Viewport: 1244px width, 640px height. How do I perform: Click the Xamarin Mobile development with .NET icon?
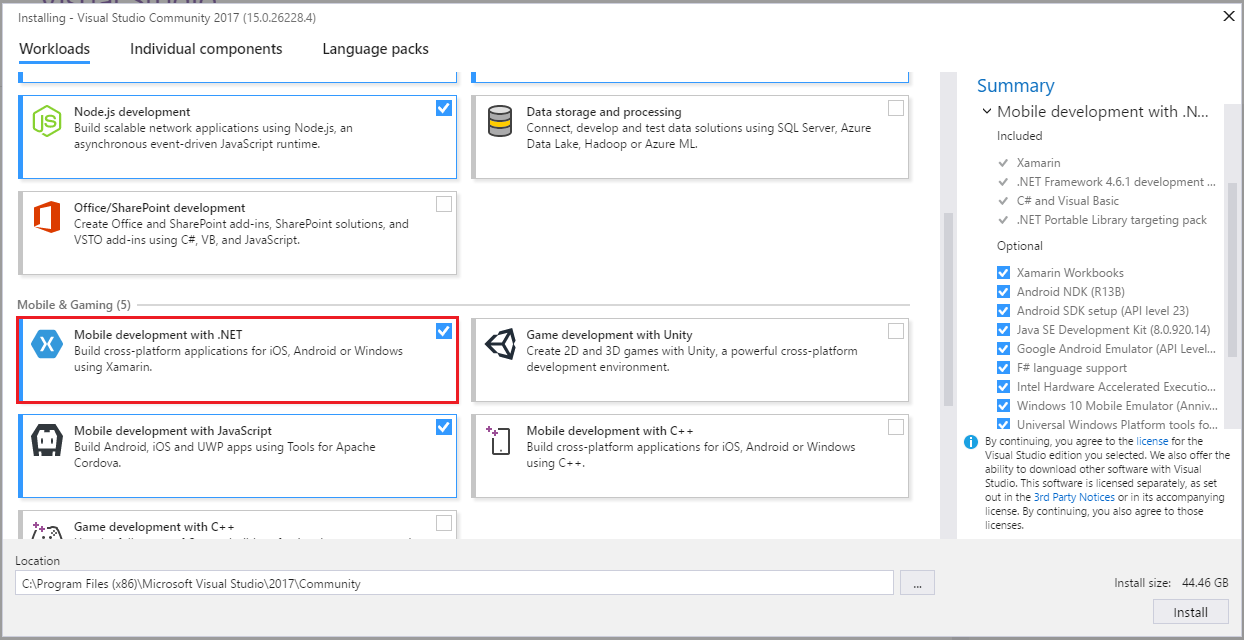[x=47, y=344]
